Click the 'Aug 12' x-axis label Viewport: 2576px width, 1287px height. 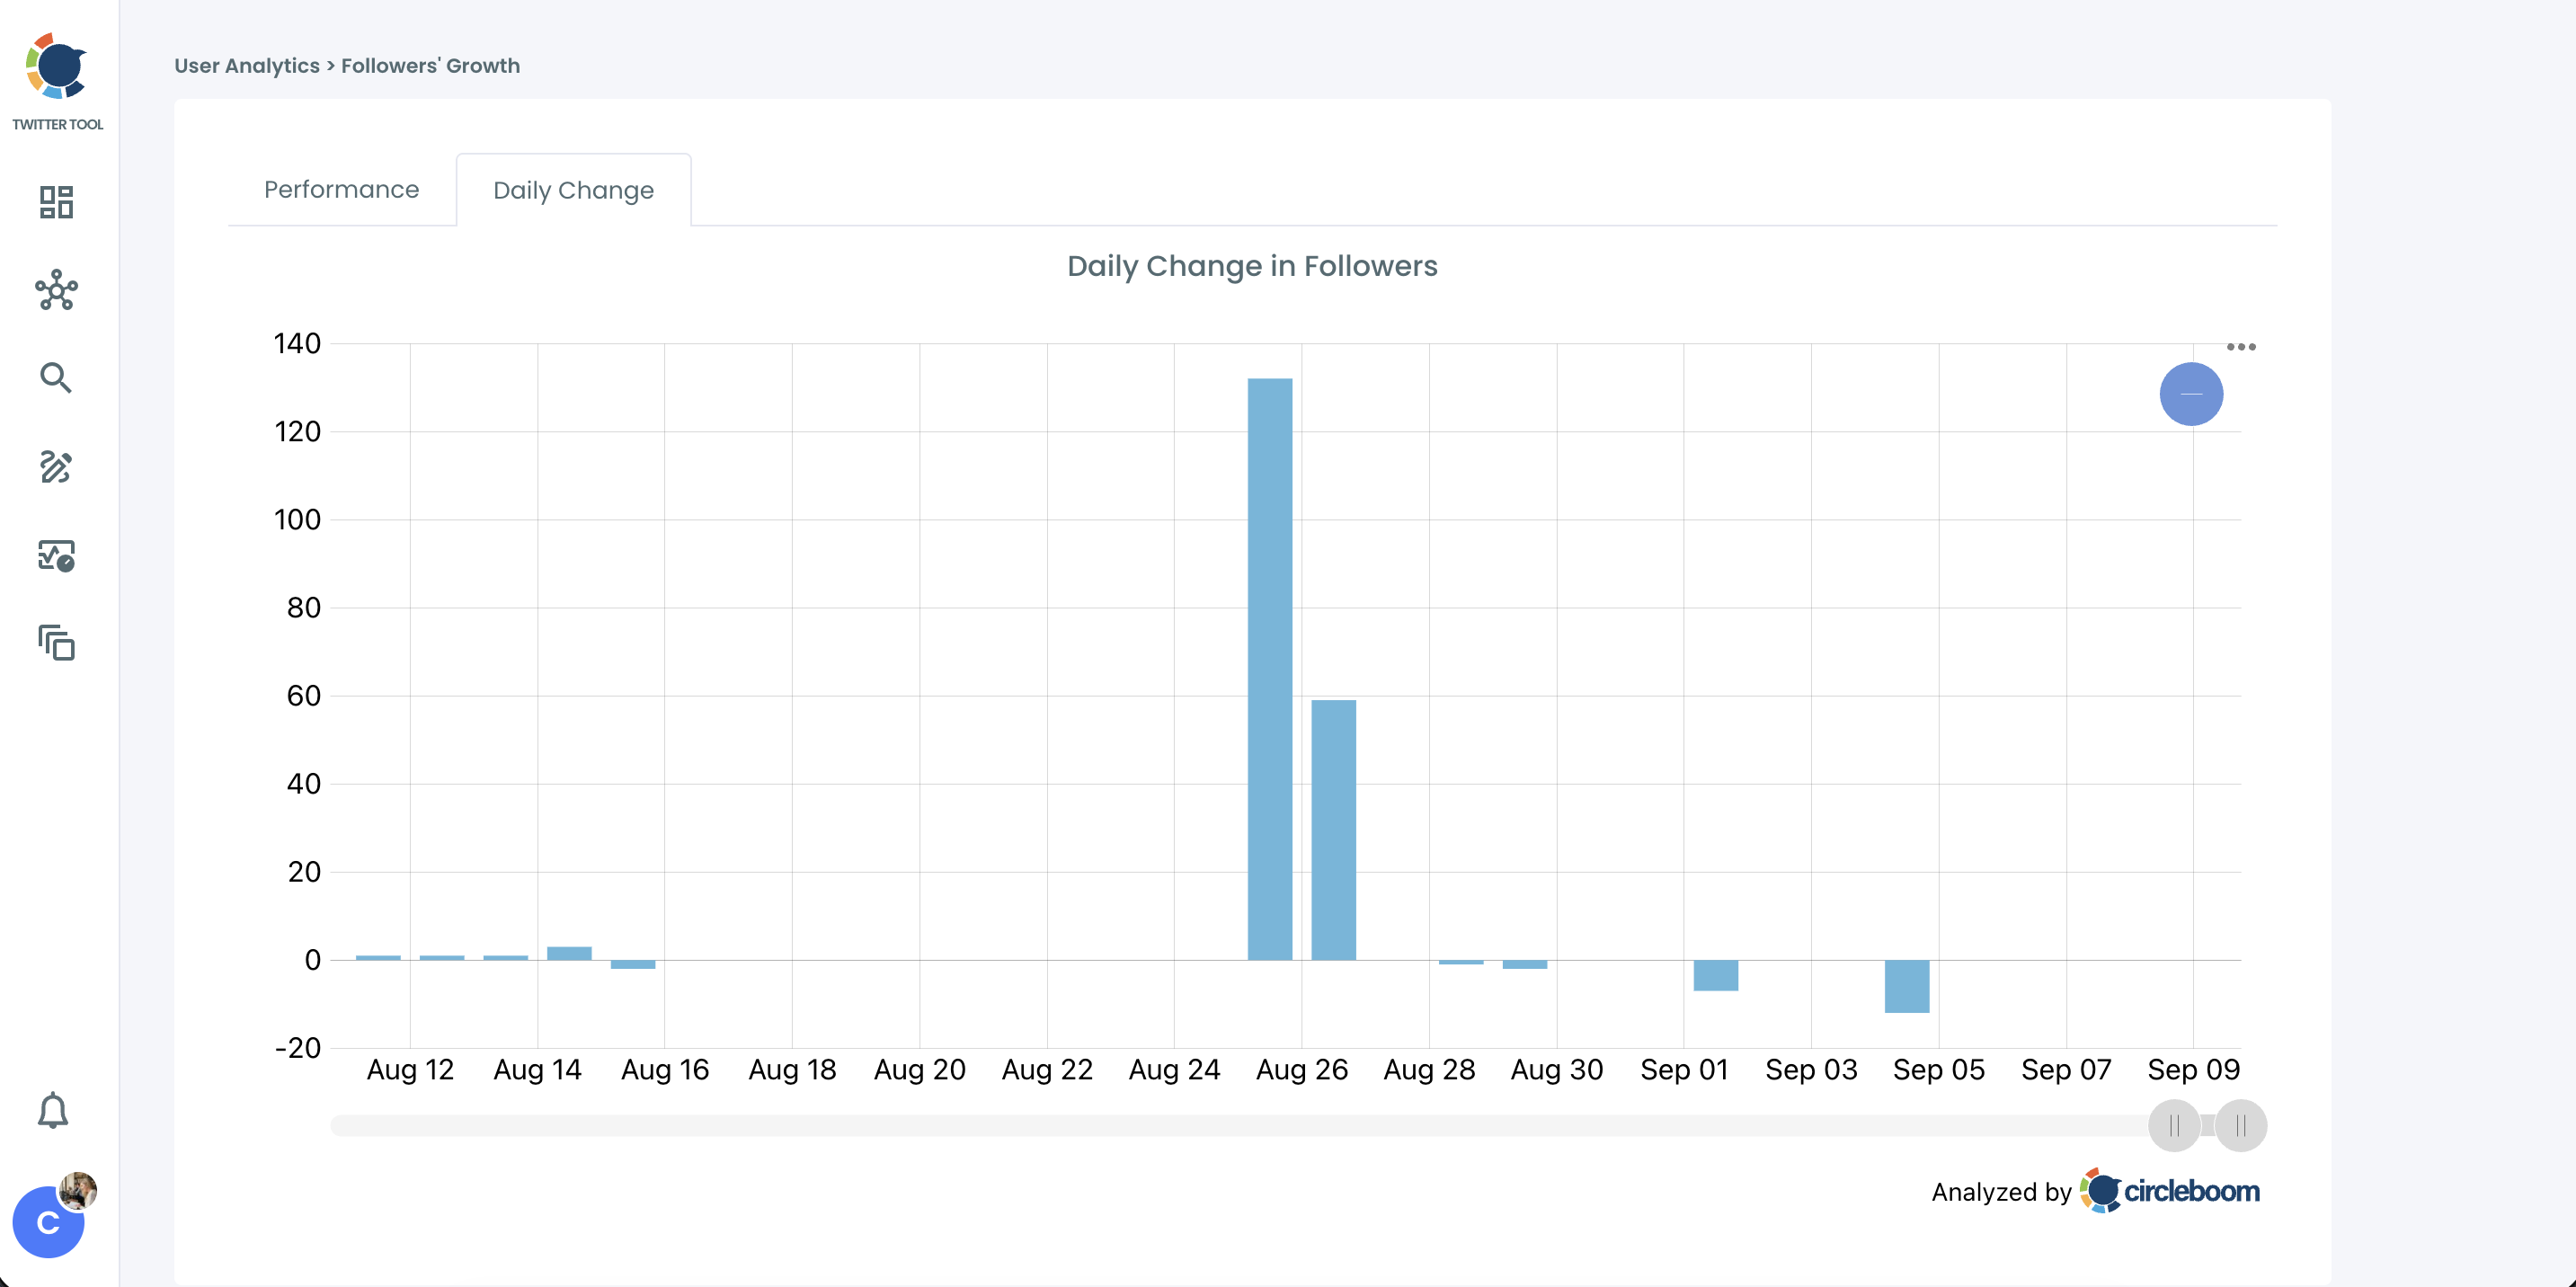click(x=410, y=1070)
